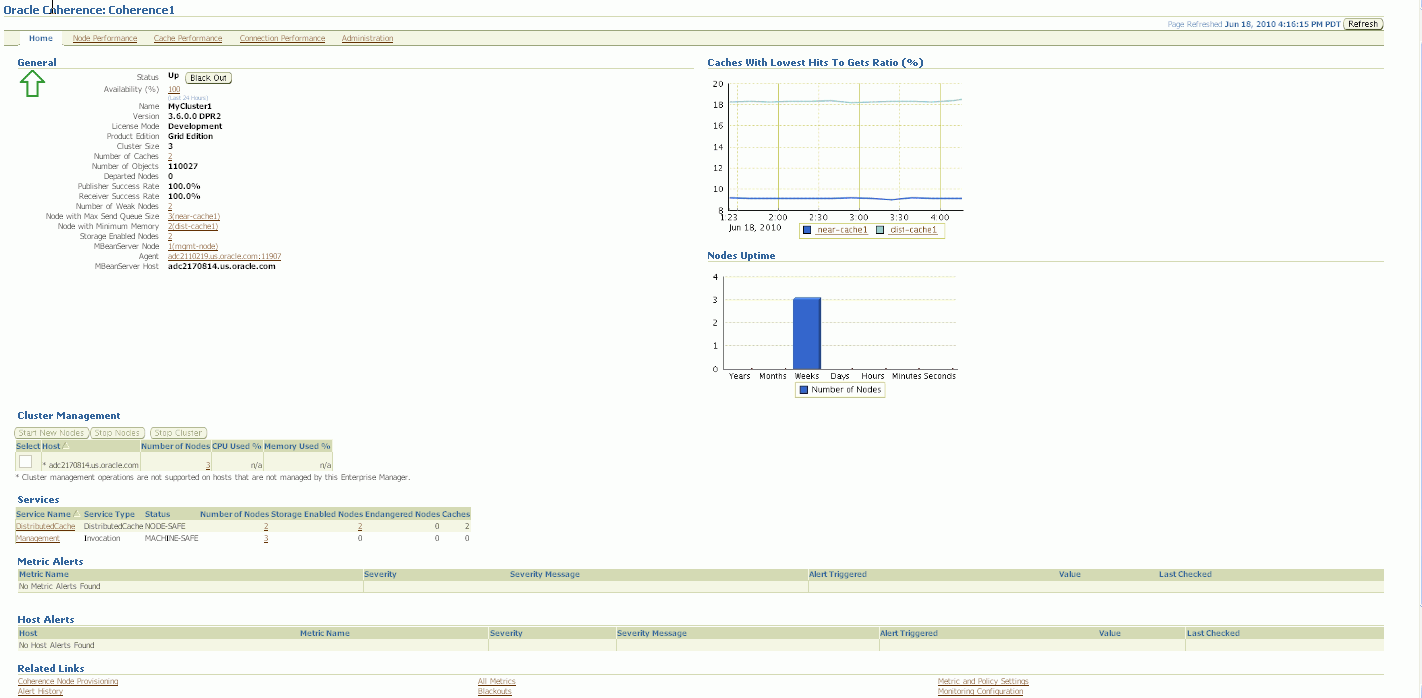Click the Development license mode value
Viewport: 1422px width, 698px height.
tap(195, 126)
